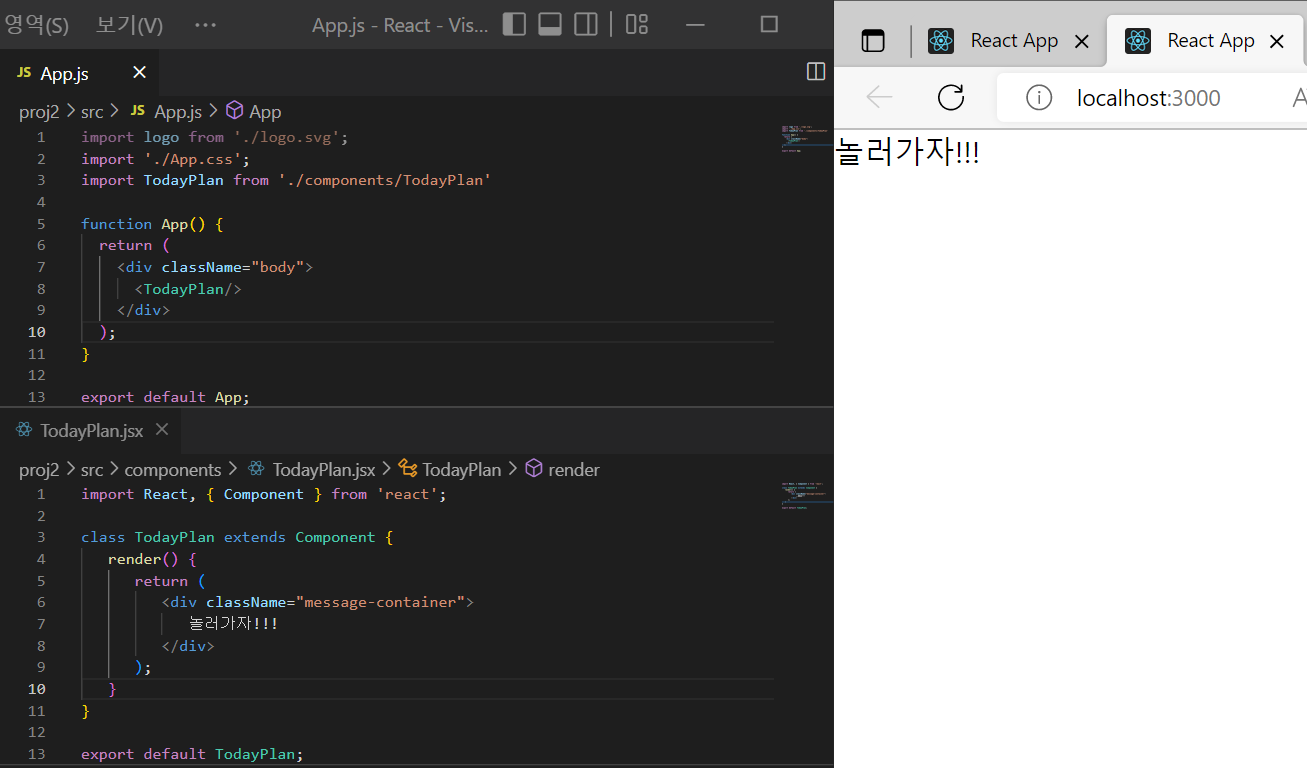Open the 보기(V) menu

point(129,25)
